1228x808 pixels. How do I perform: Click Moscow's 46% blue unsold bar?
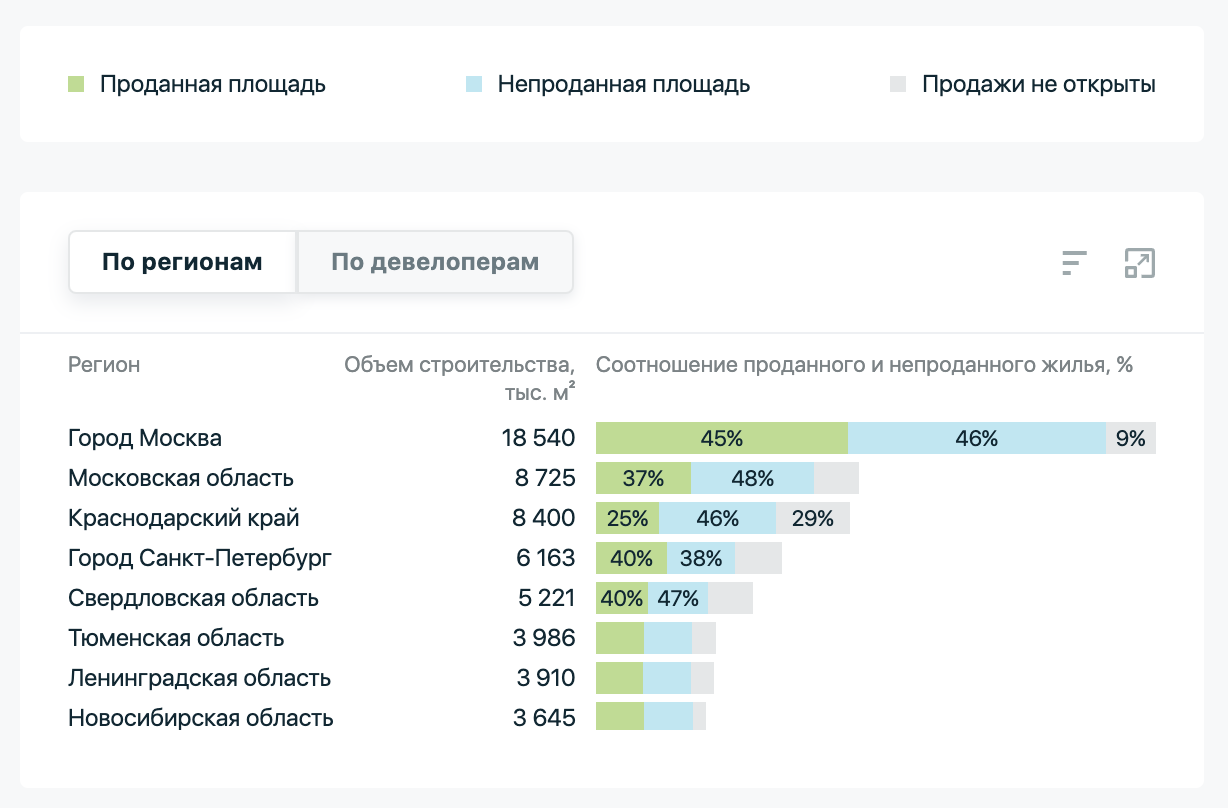pos(976,438)
